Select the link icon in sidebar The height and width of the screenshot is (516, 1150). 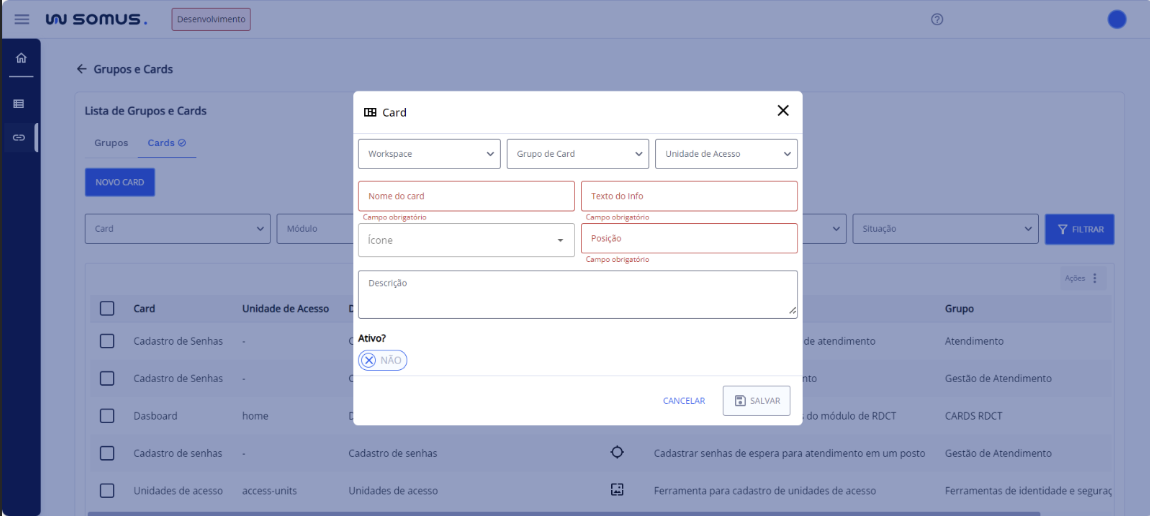click(x=19, y=137)
